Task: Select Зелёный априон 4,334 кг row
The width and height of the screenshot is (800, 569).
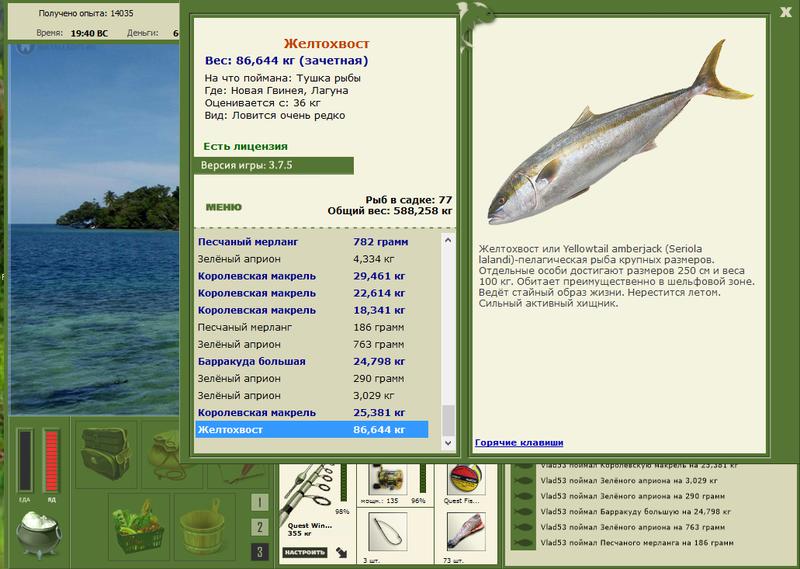Action: [312, 259]
